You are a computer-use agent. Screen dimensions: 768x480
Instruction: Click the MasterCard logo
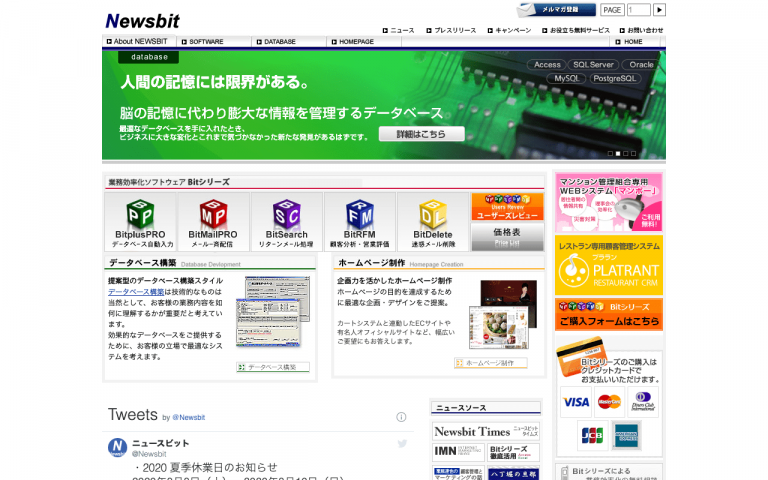(609, 402)
